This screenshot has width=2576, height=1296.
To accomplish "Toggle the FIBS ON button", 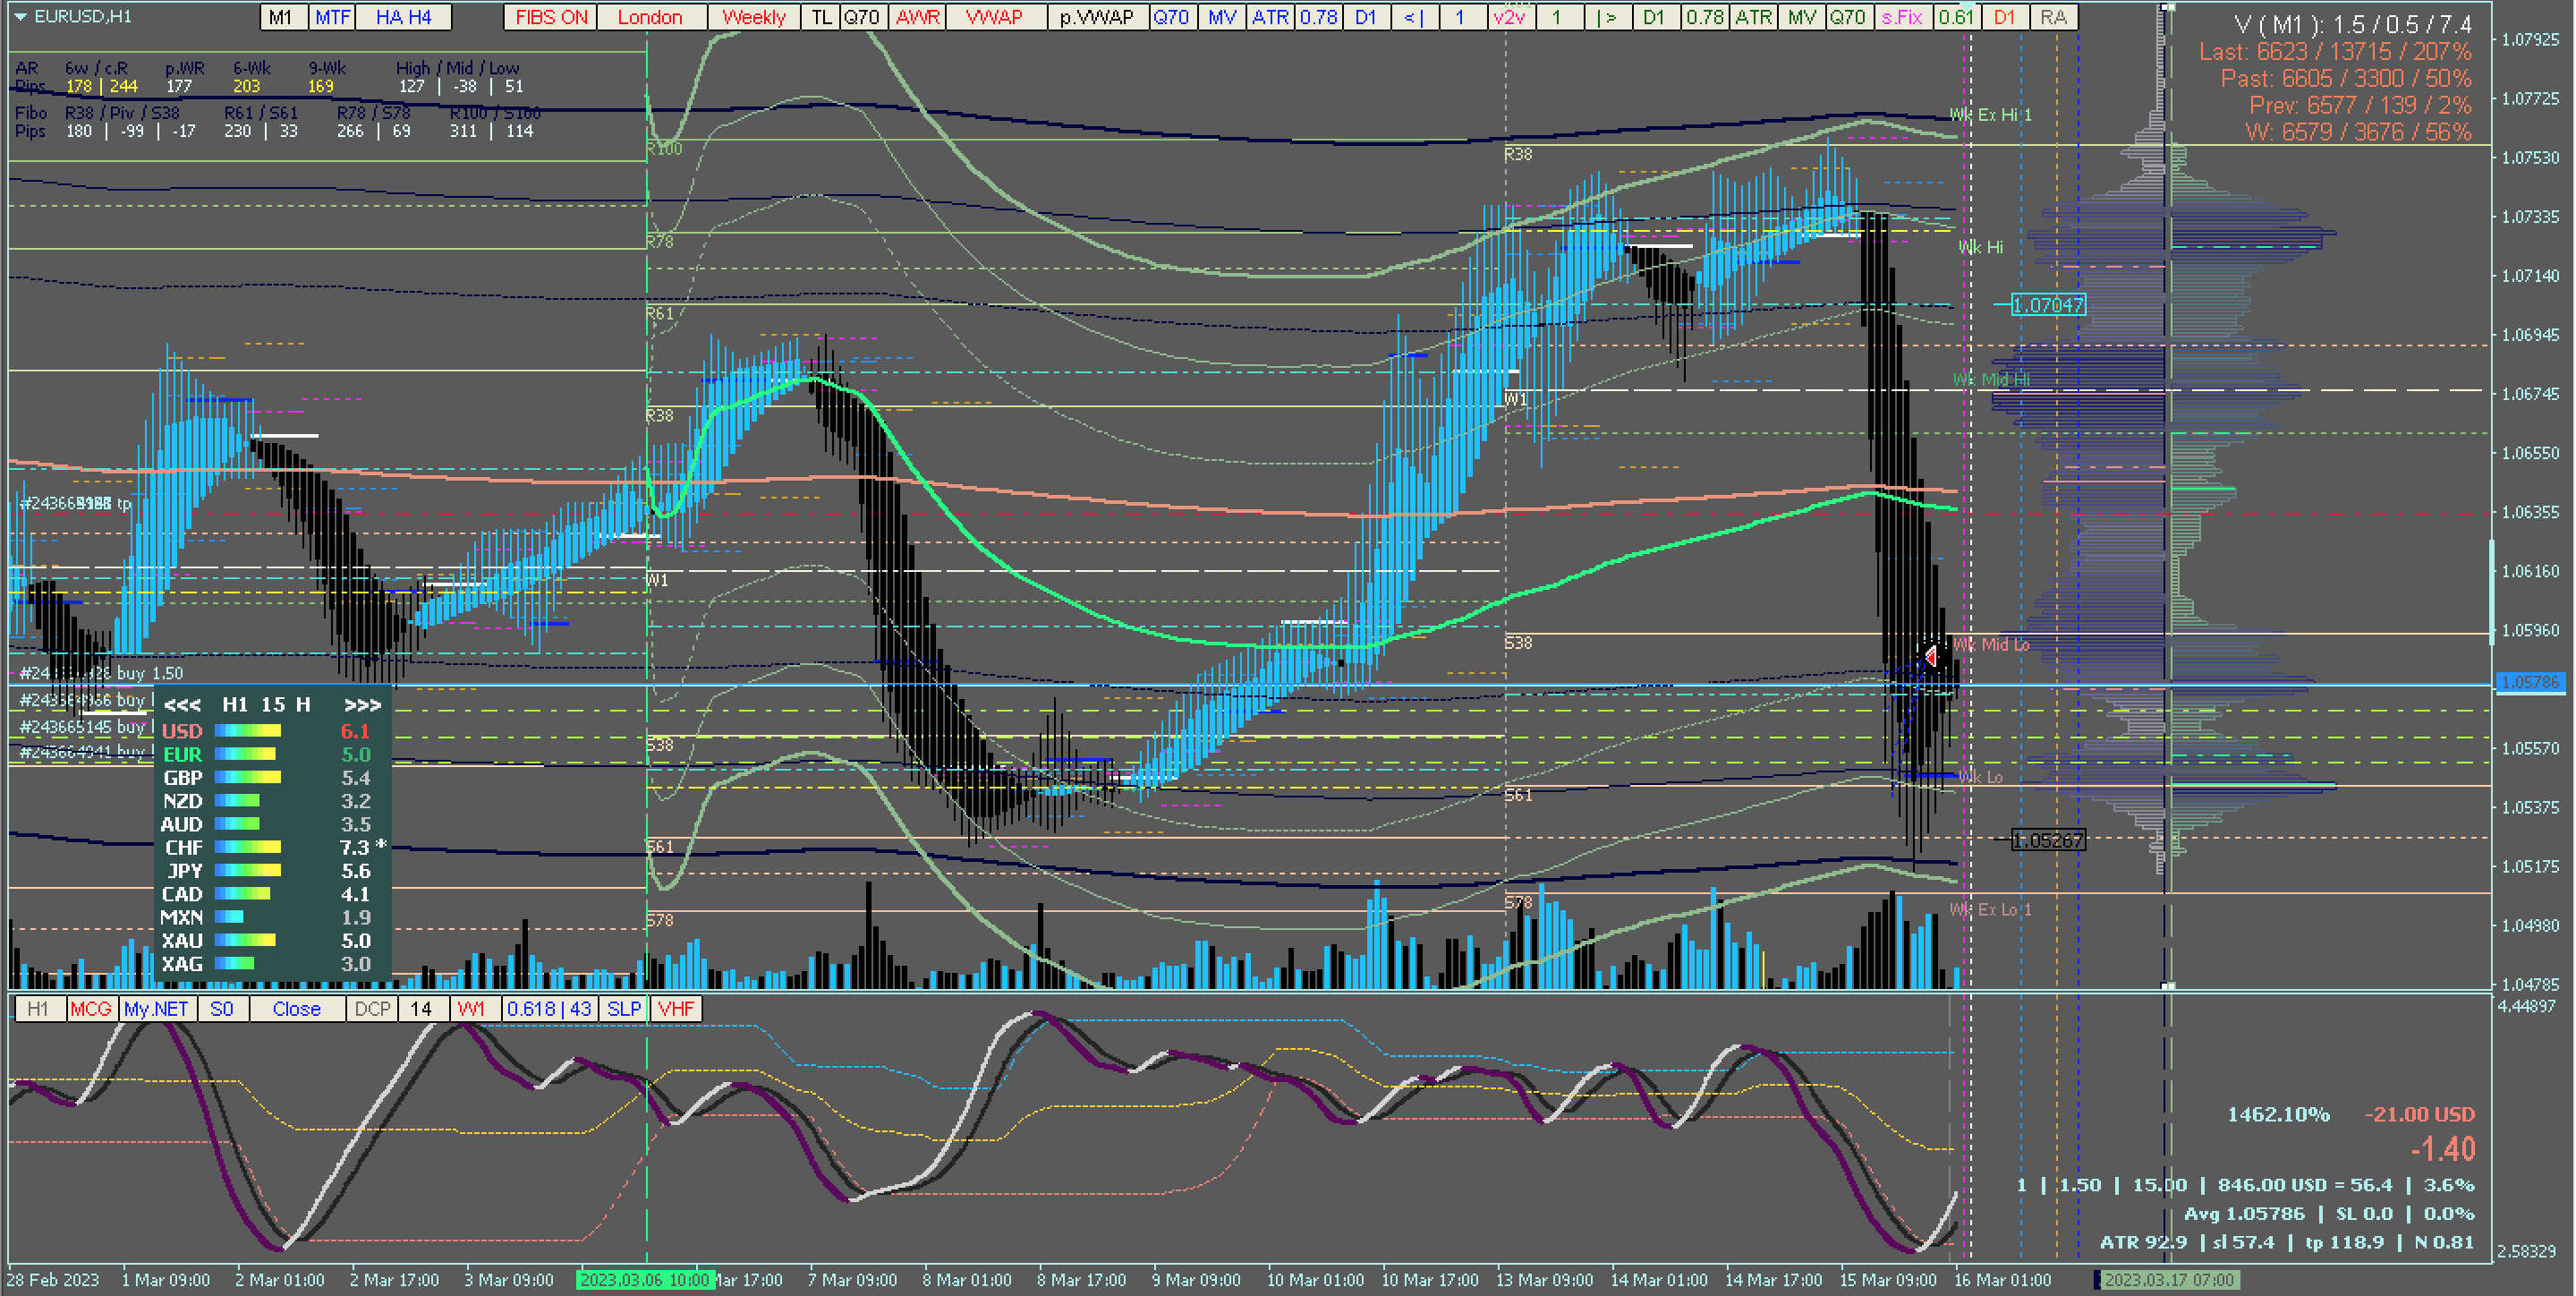I will tap(551, 17).
